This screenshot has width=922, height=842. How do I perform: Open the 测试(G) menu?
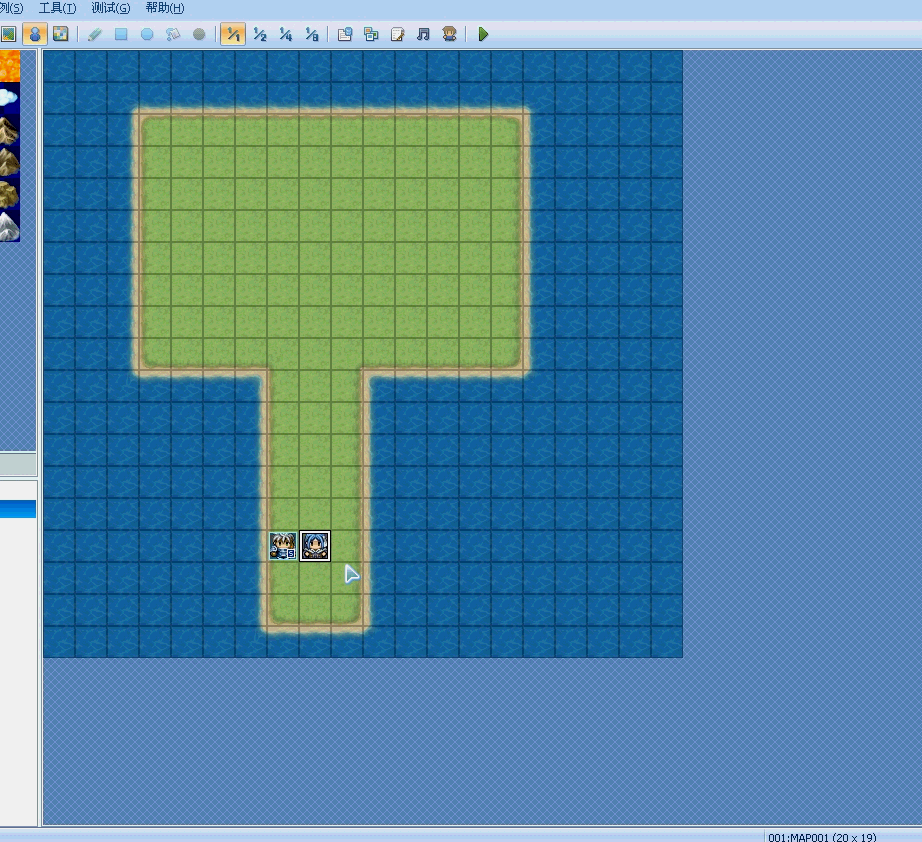click(x=111, y=8)
